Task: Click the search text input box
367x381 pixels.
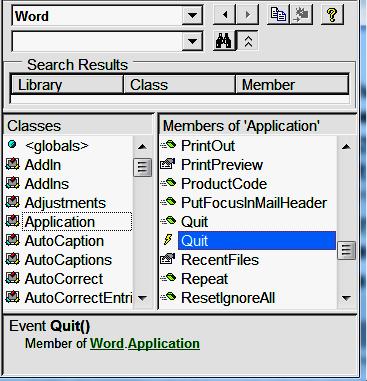Action: pos(97,41)
